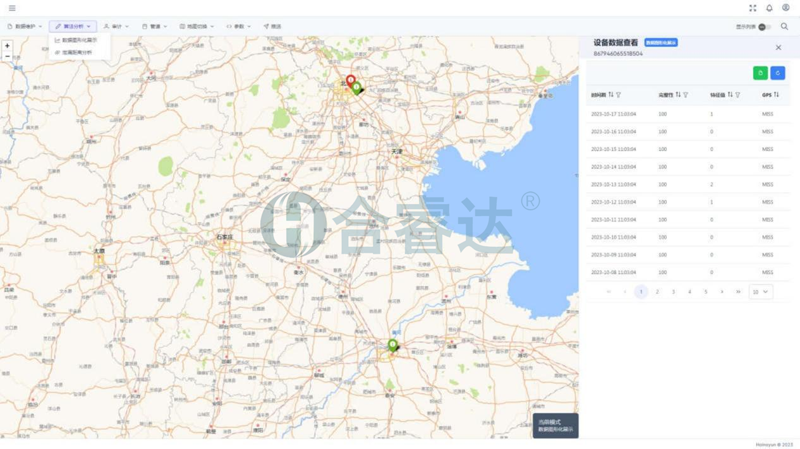Click the map zoom in plus button
The width and height of the screenshot is (800, 449).
[x=7, y=46]
